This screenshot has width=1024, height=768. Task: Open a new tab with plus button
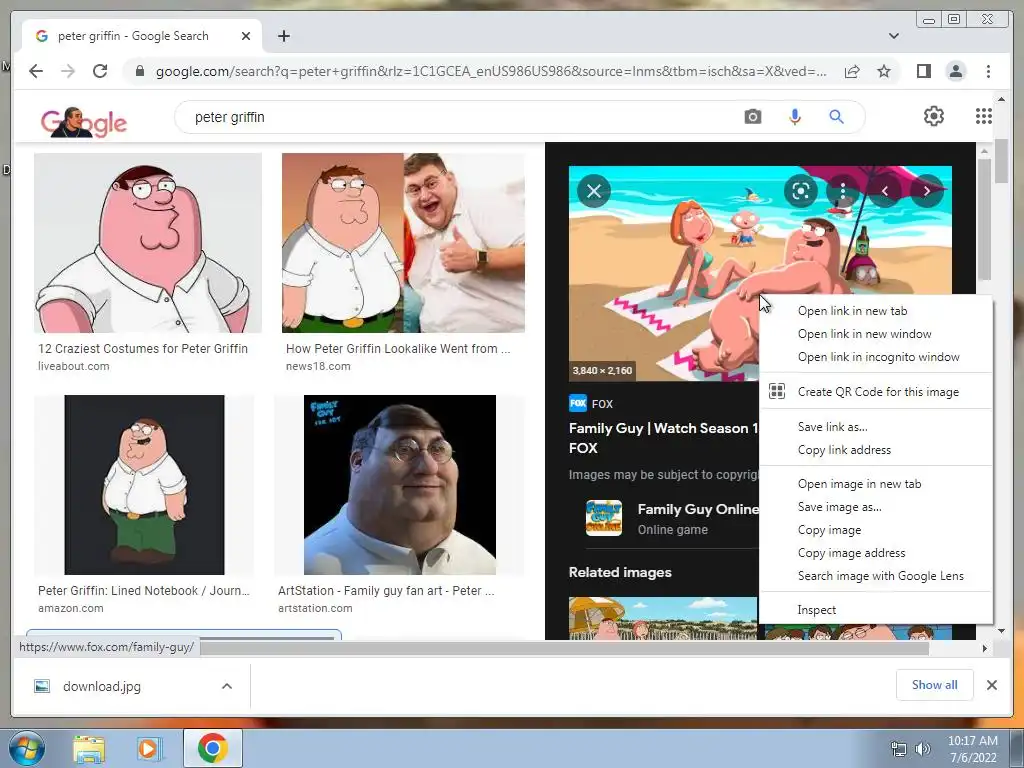click(x=283, y=36)
